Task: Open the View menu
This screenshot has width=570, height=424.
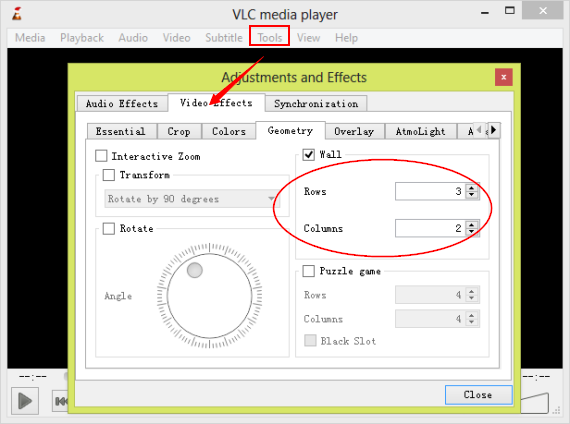Action: tap(308, 37)
